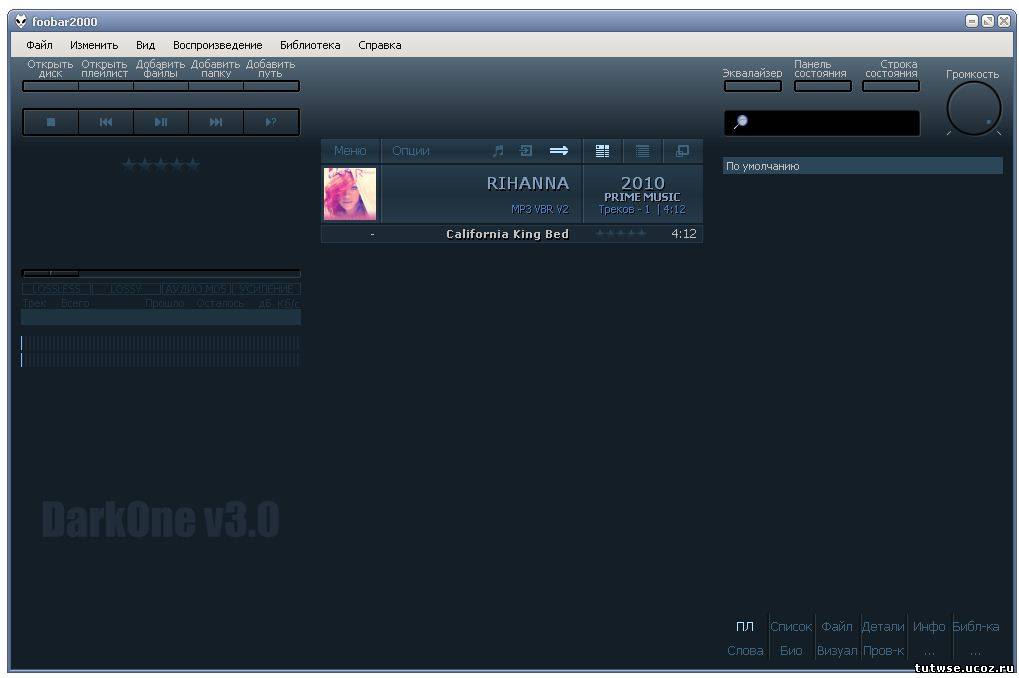Screen dimensions: 1019x678
Task: Click the Громкость volume knob
Action: click(973, 108)
